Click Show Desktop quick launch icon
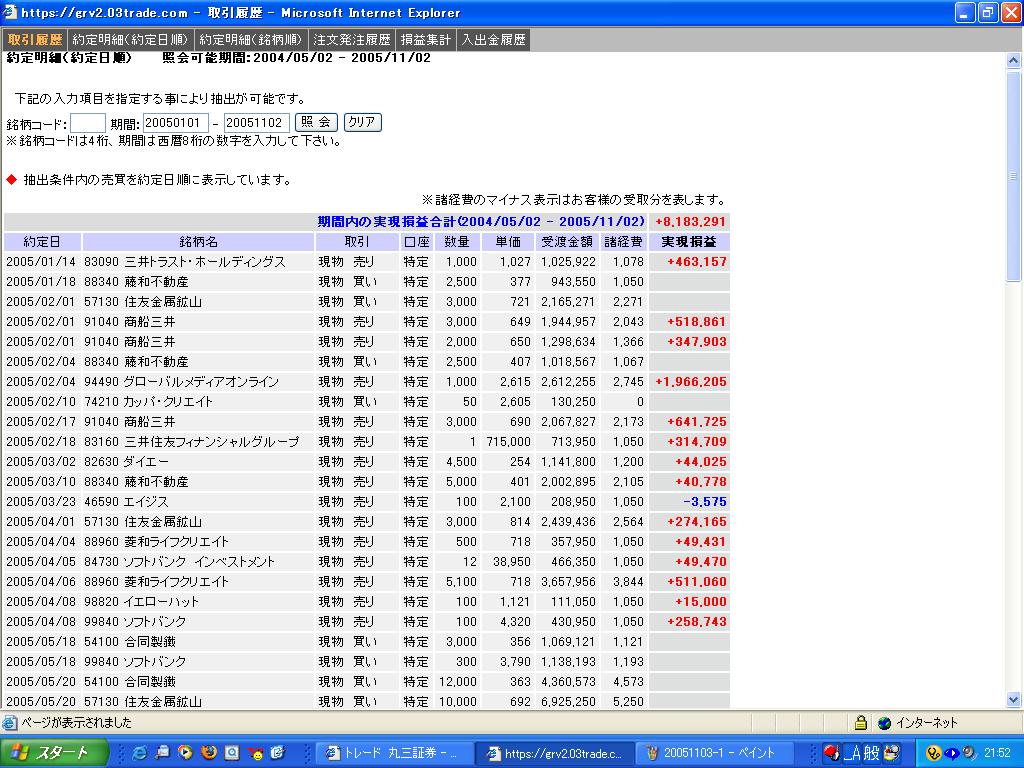 [162, 752]
